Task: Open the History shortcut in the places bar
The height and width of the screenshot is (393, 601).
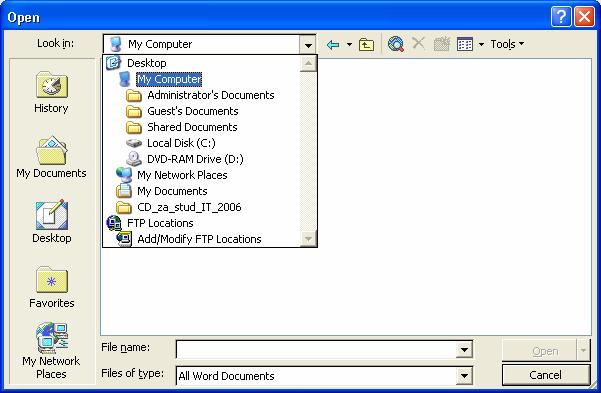Action: pos(51,92)
